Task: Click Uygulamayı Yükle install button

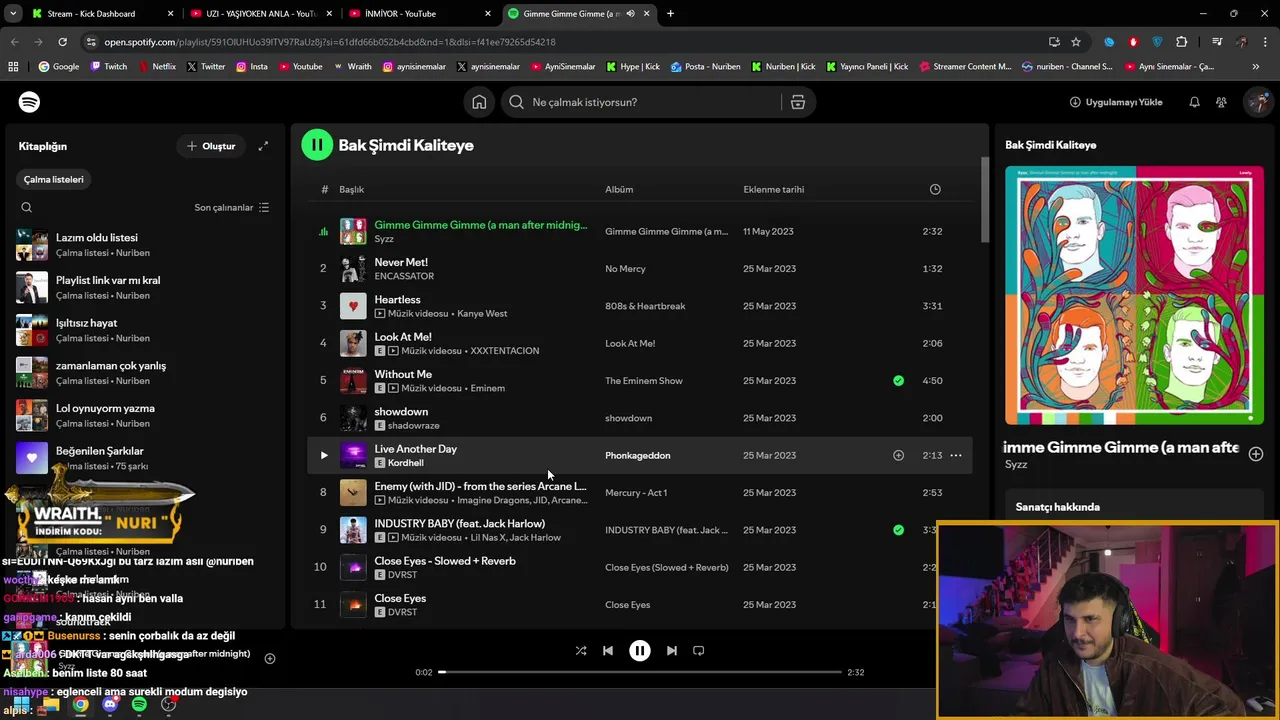Action: [1116, 102]
